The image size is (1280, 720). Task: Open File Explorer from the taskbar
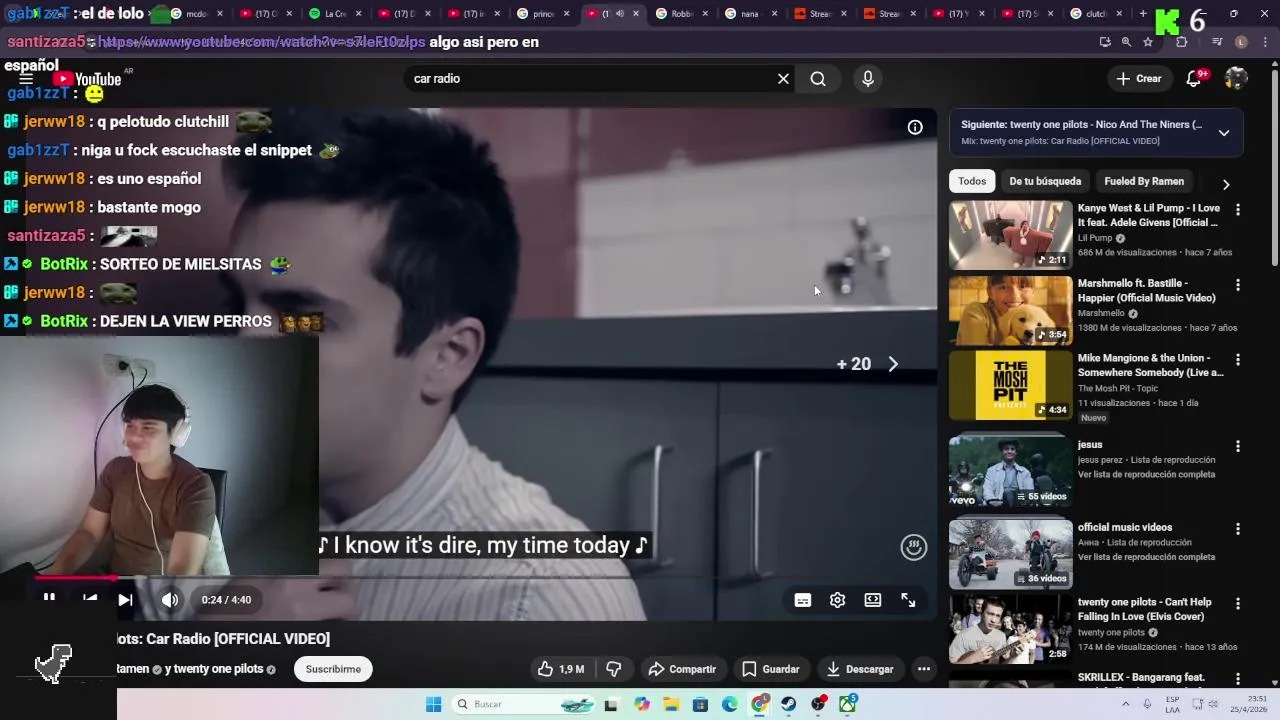click(671, 705)
